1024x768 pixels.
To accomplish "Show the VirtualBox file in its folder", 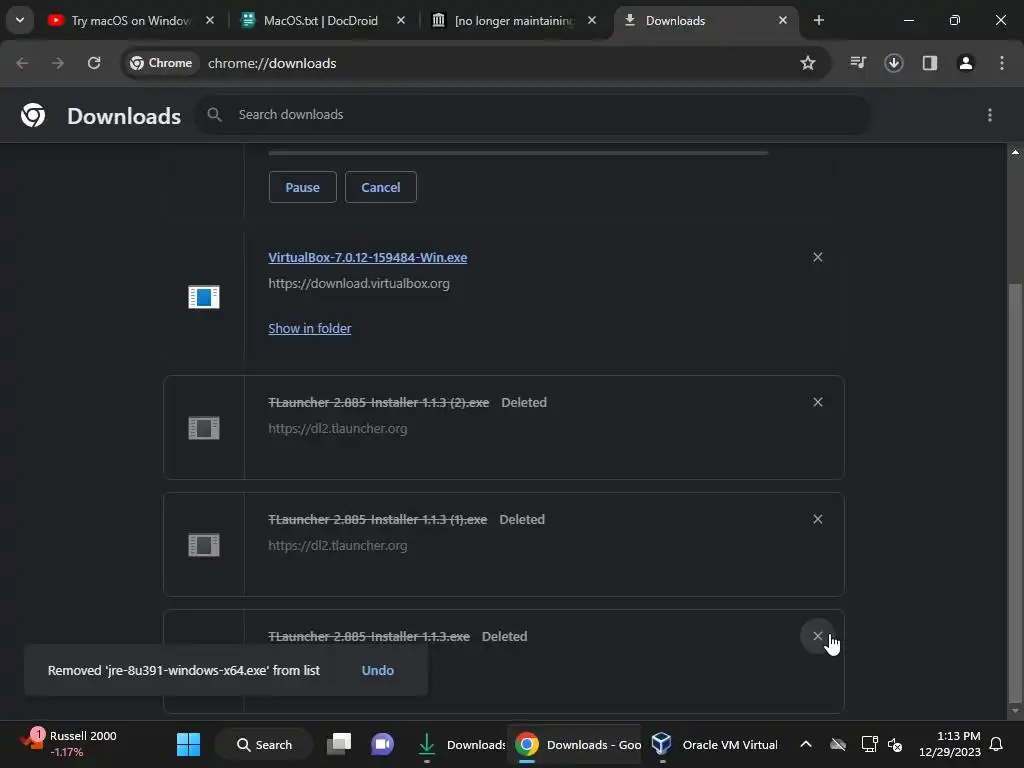I will [x=310, y=328].
